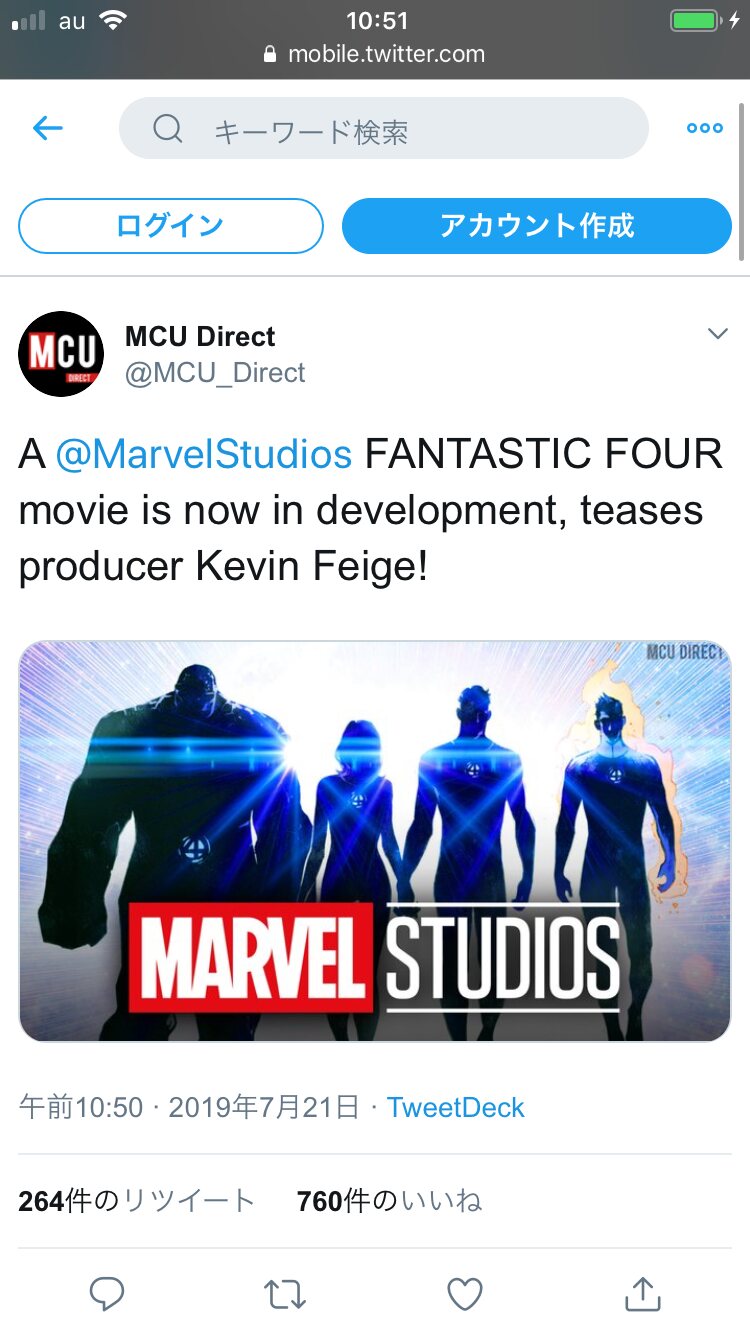750x1334 pixels.
Task: View the 760件のいいね list
Action: 389,1201
